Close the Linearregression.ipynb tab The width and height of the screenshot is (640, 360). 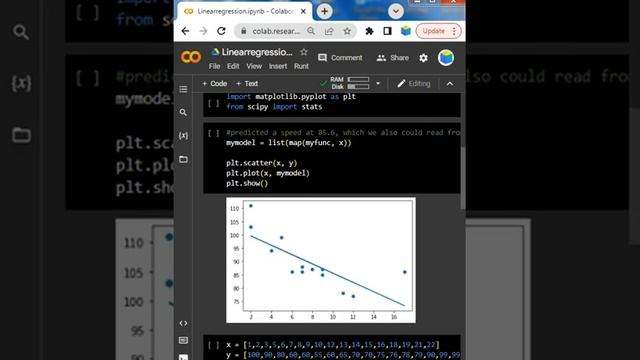(303, 11)
